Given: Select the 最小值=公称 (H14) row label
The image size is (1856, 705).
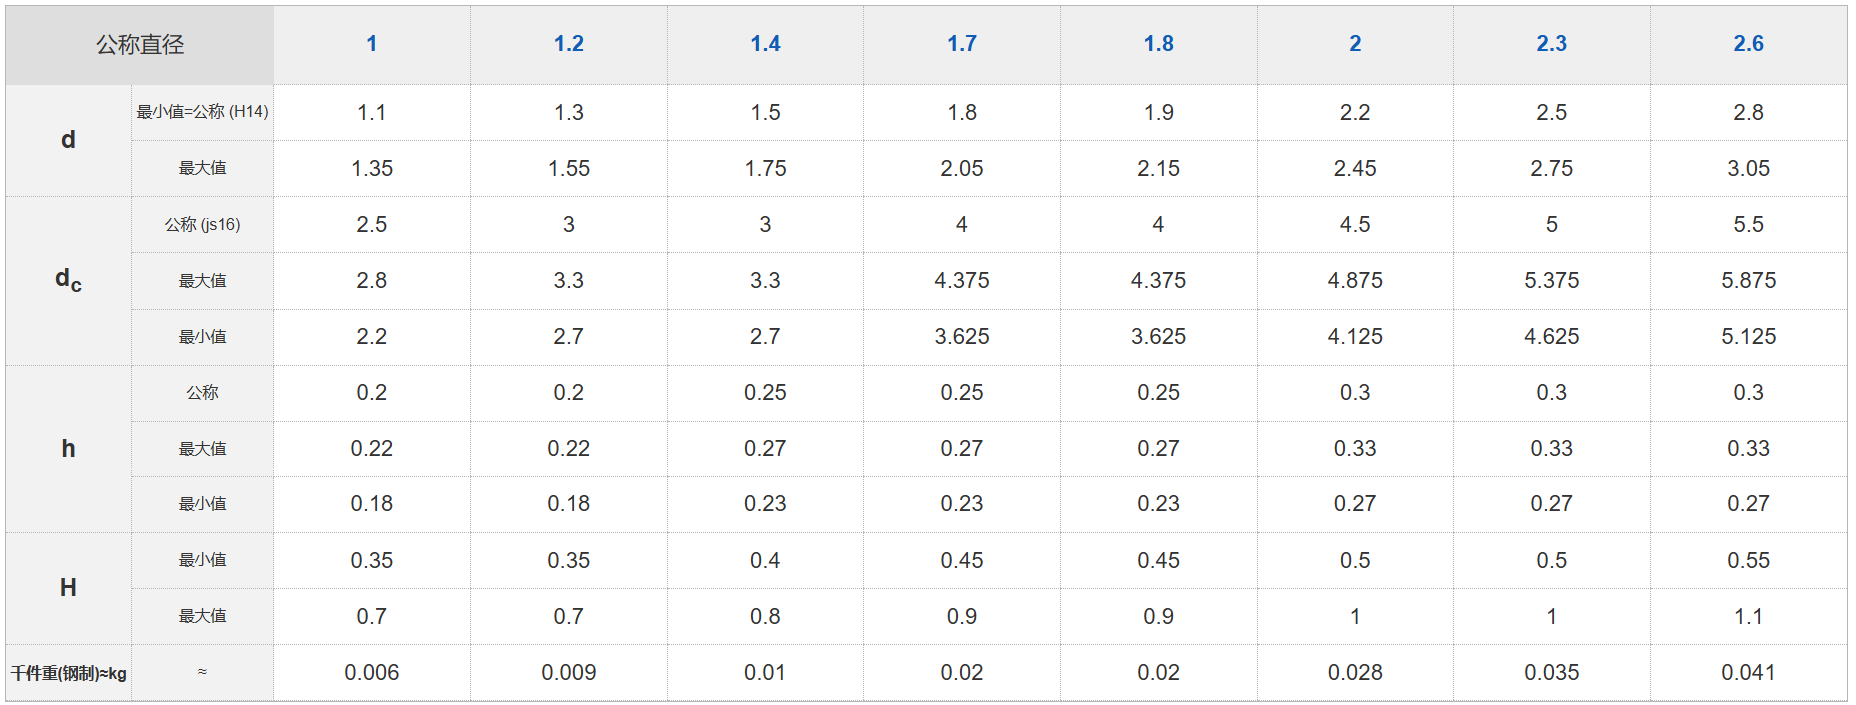Looking at the screenshot, I should pyautogui.click(x=202, y=112).
